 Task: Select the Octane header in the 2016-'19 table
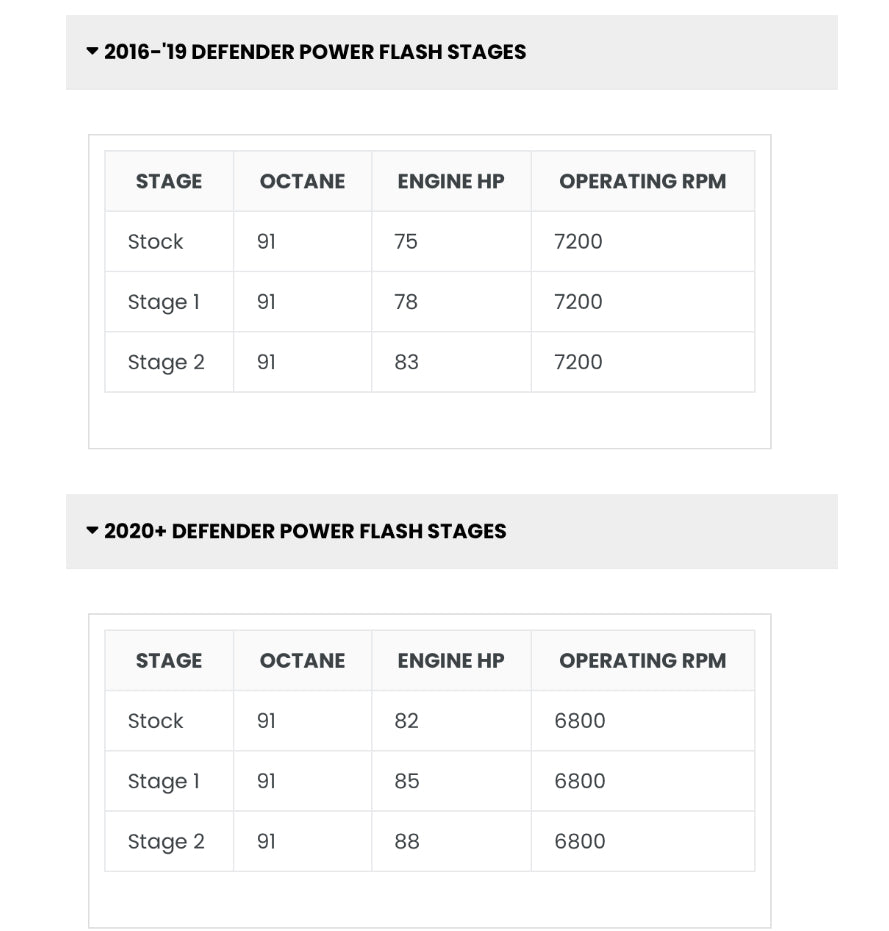[x=302, y=181]
